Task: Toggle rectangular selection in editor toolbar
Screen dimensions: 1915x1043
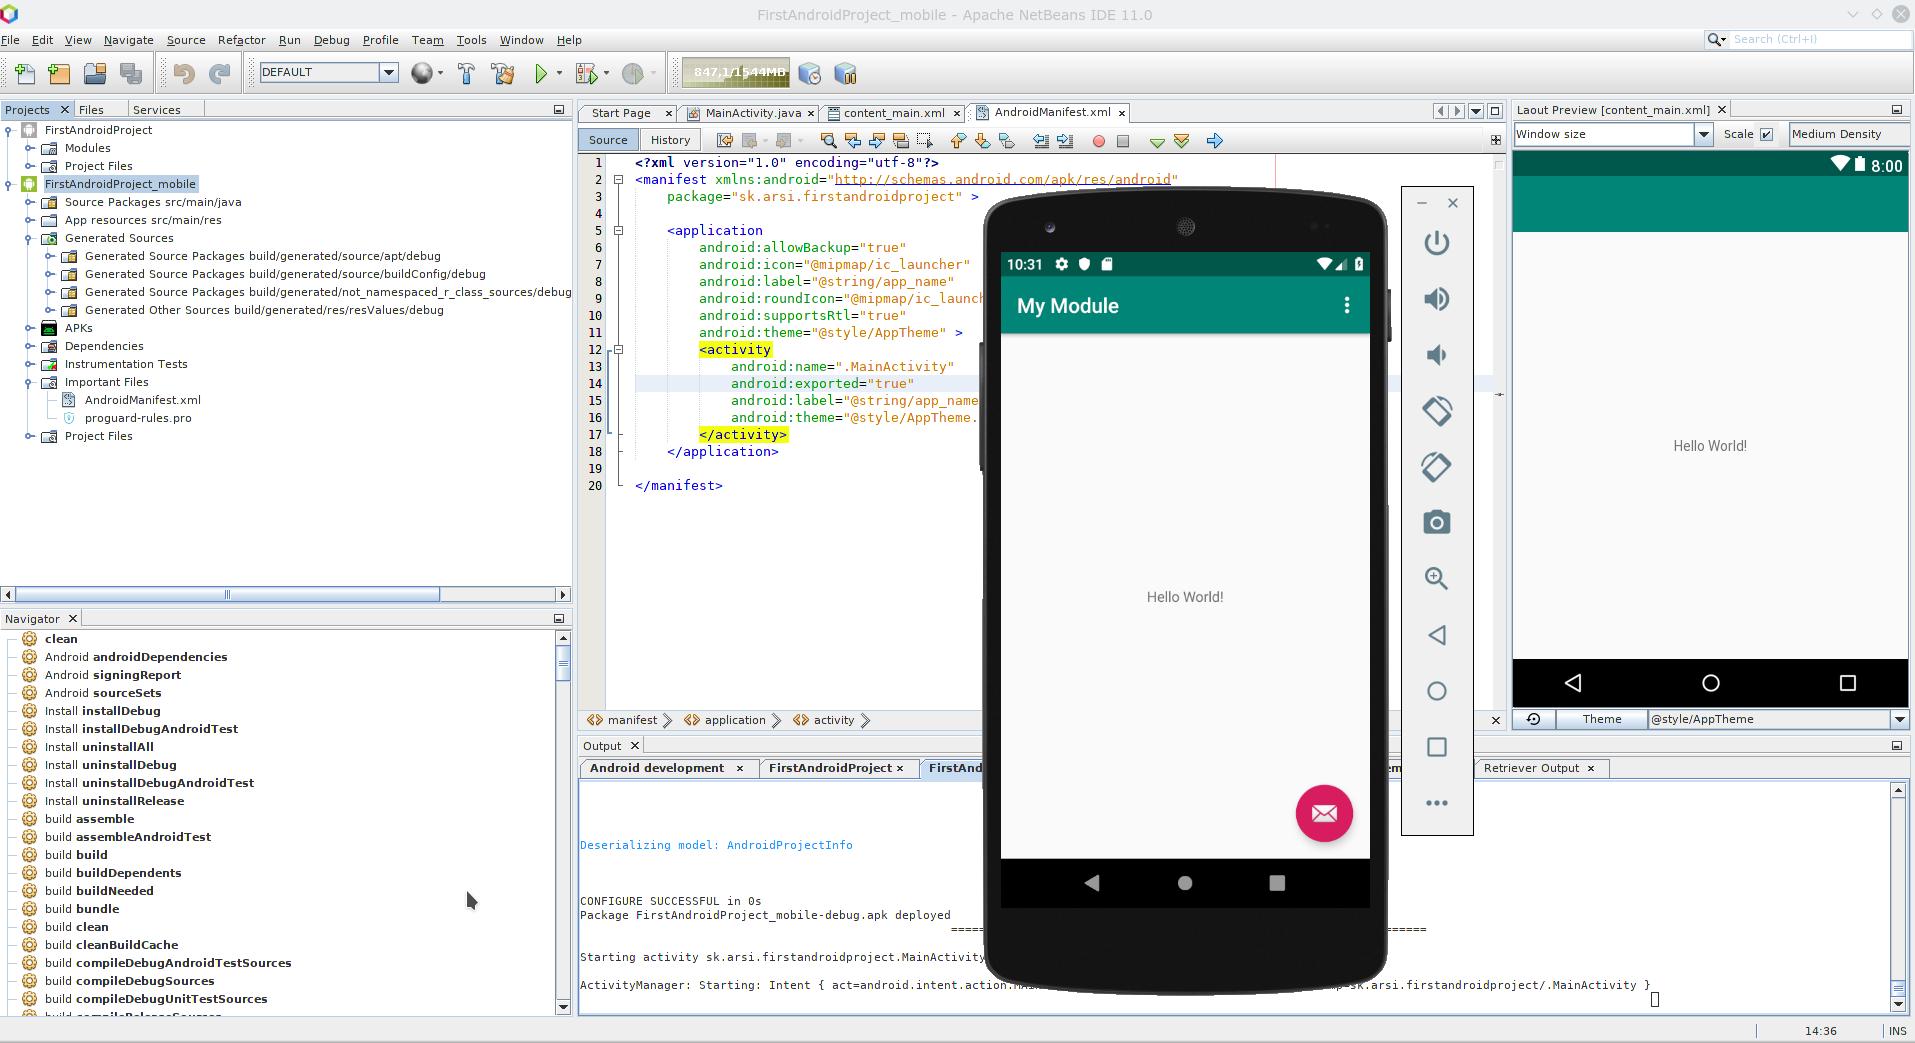Action: (925, 141)
